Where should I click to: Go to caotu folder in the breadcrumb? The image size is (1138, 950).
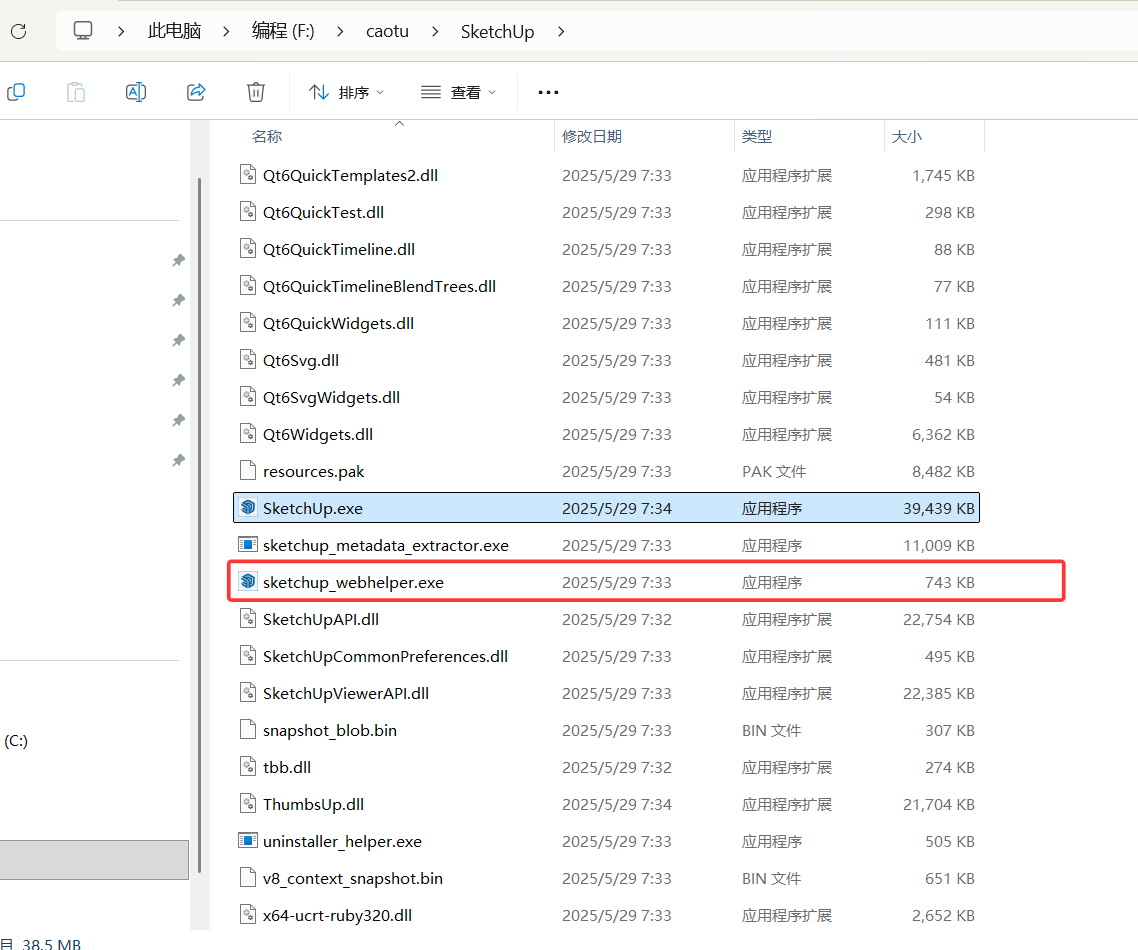[x=387, y=31]
